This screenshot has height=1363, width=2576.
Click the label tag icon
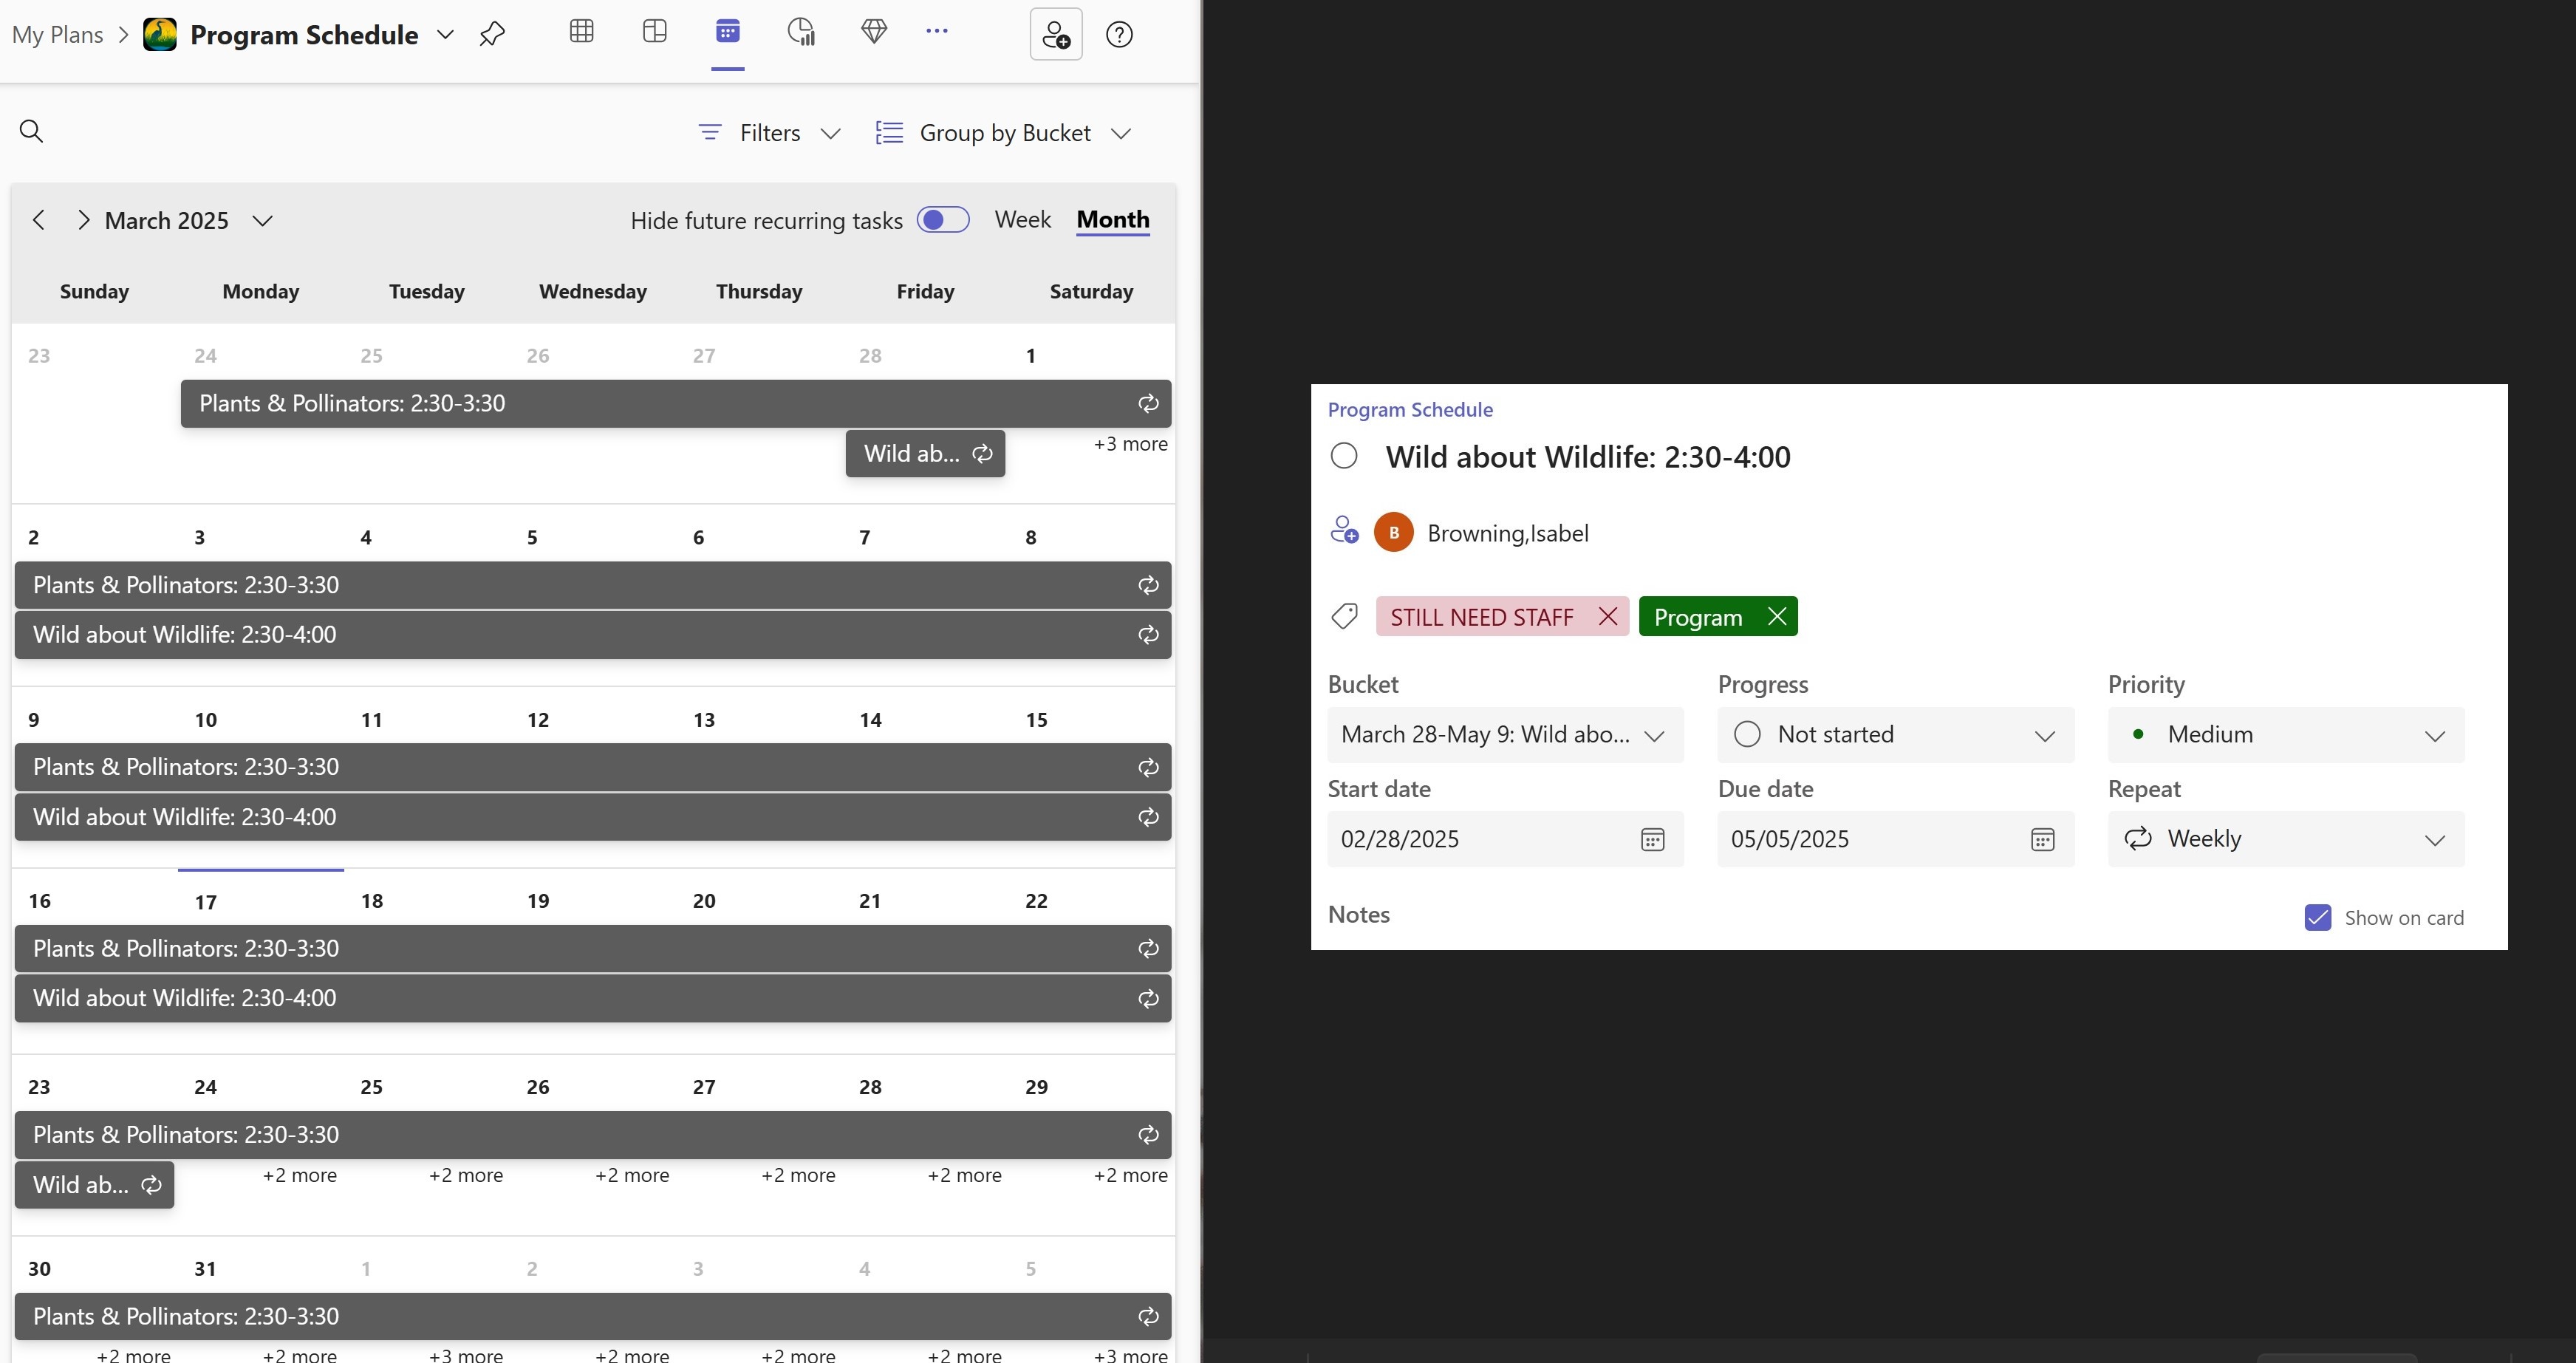[1344, 616]
